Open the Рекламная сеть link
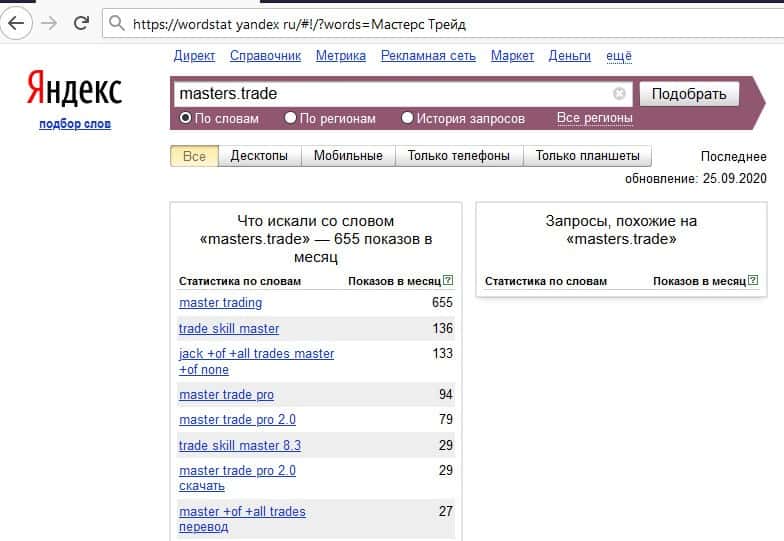This screenshot has height=541, width=784. [x=428, y=56]
